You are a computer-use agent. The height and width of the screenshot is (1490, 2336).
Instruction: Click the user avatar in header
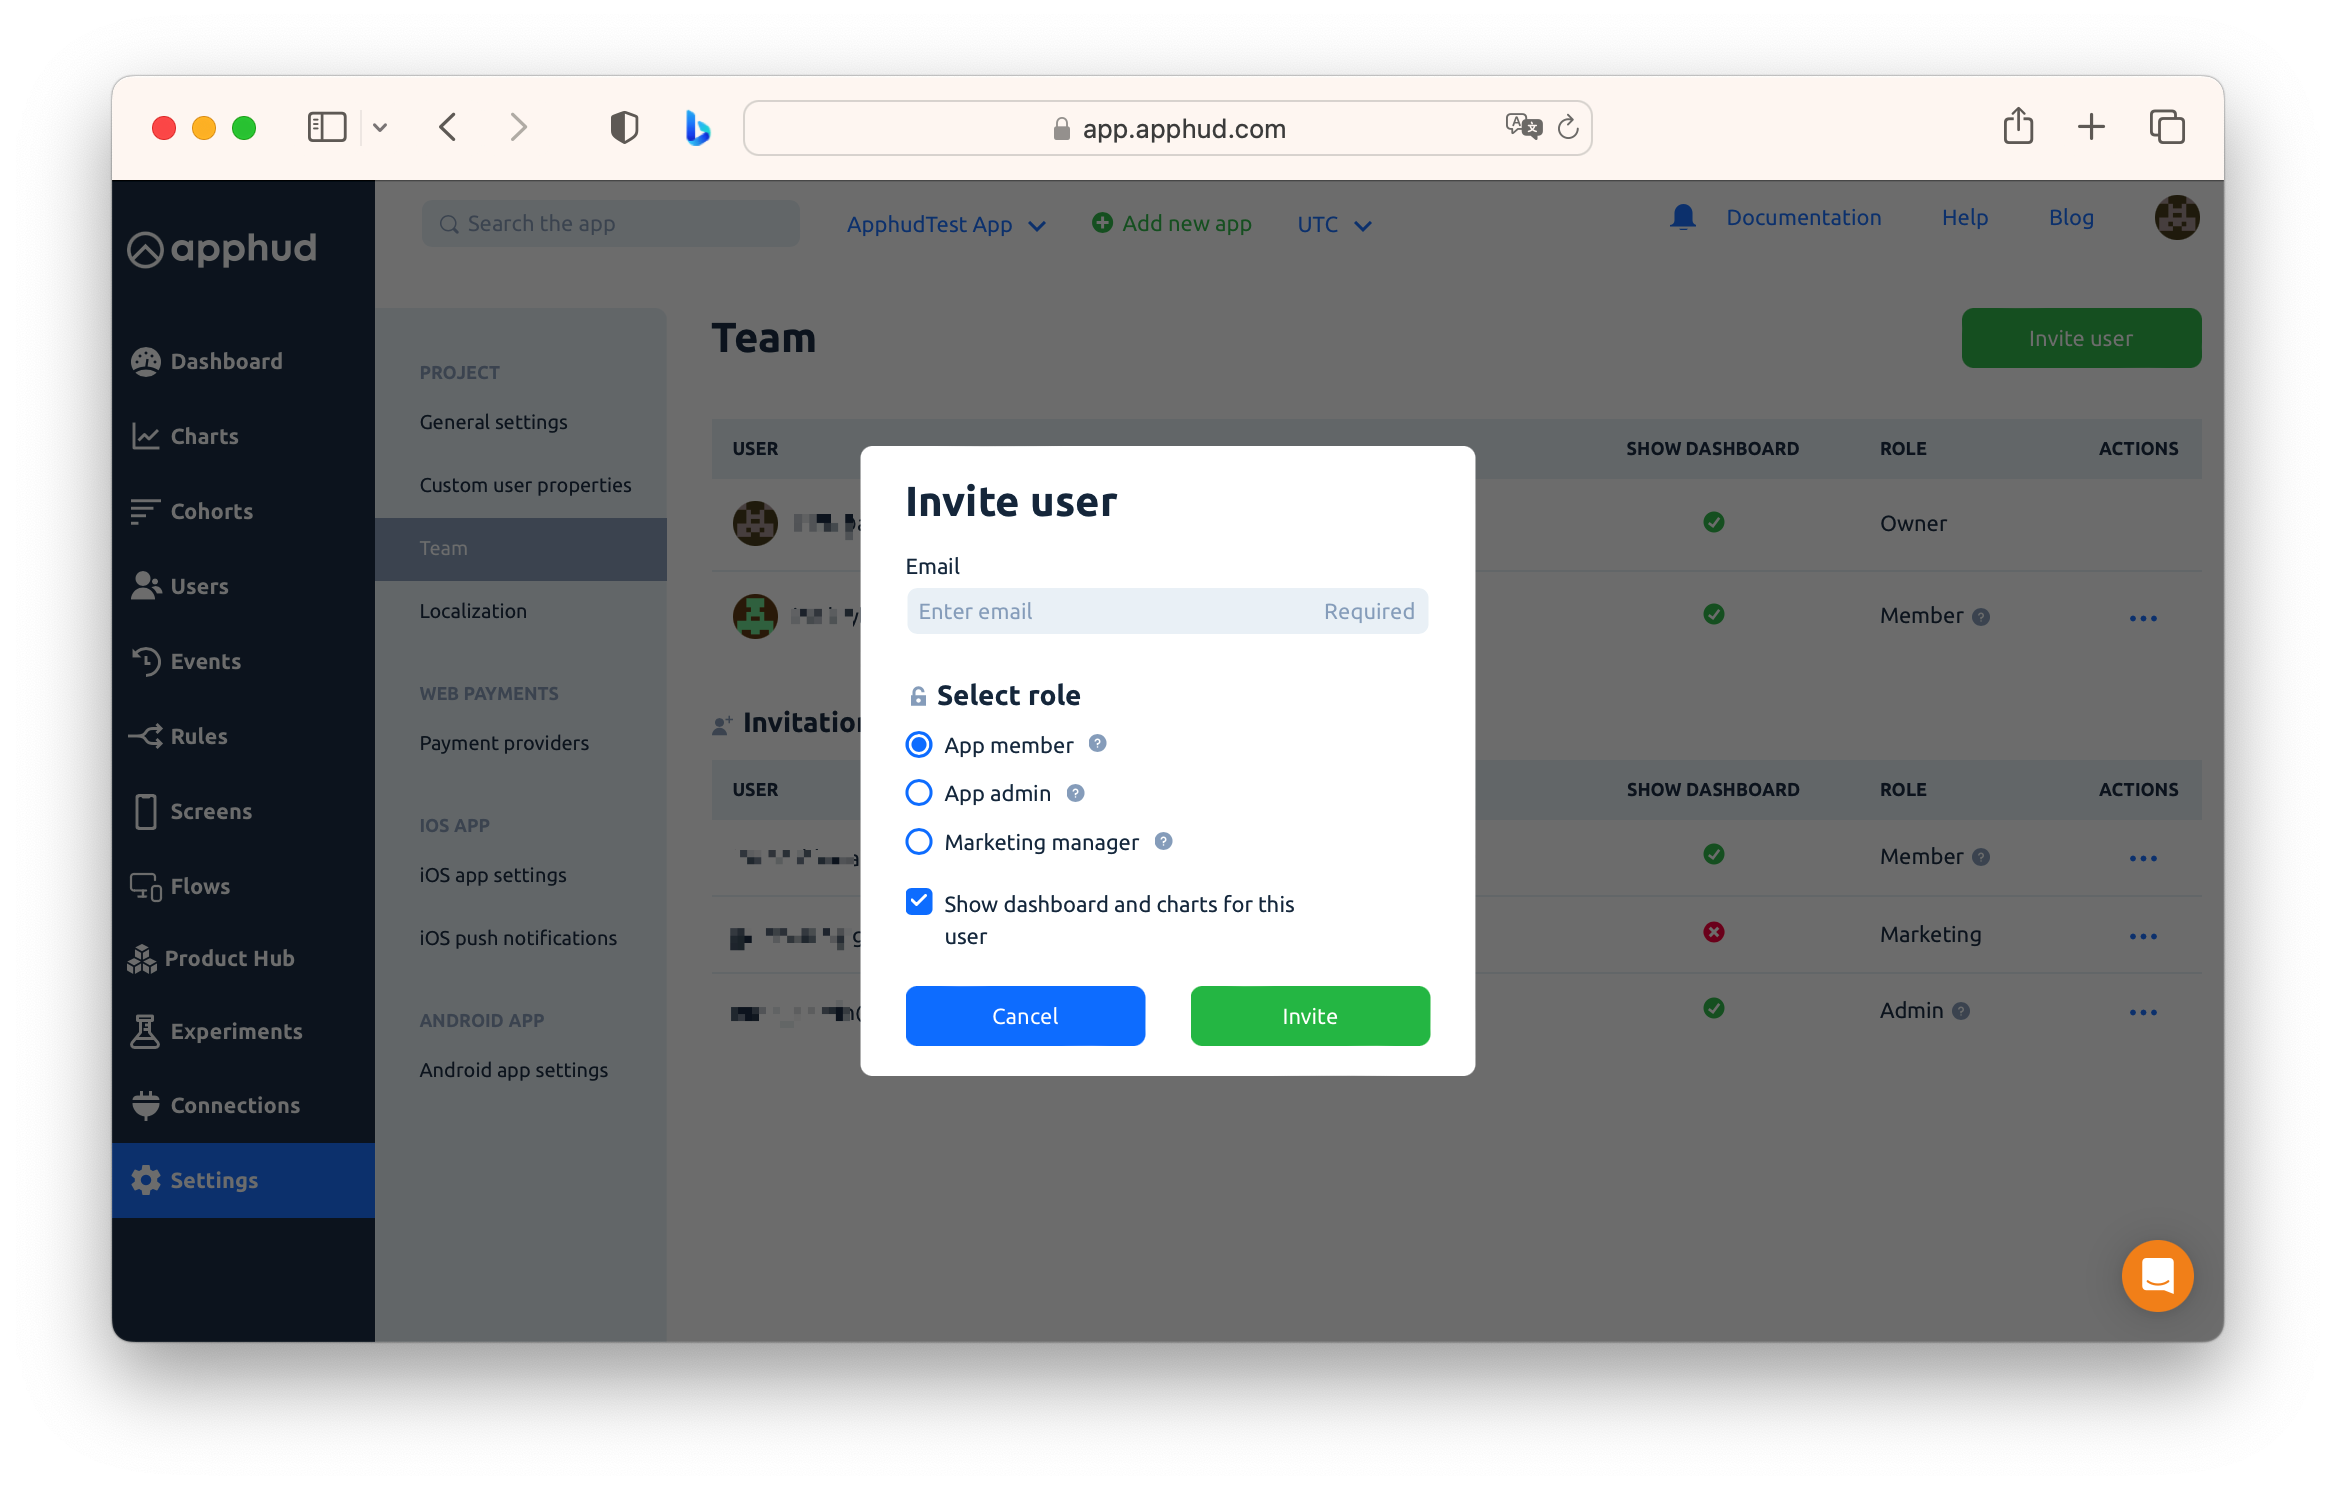point(2176,217)
